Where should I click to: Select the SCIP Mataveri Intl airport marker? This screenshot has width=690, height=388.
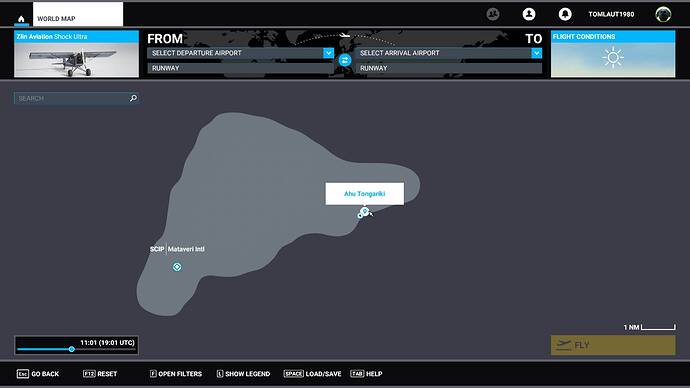pyautogui.click(x=177, y=267)
